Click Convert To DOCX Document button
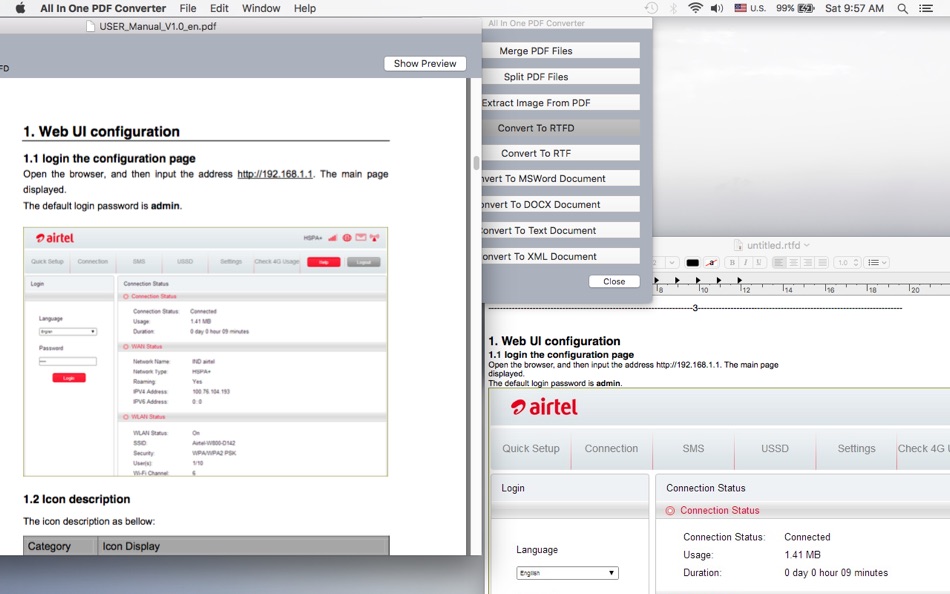950x594 pixels. coord(560,204)
